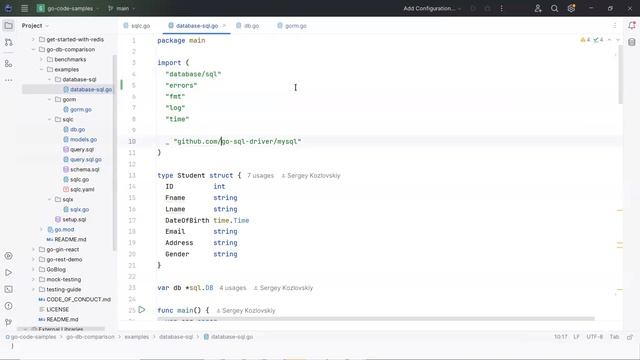Open the Notifications bell icon
640x360 pixels.
[x=631, y=26]
